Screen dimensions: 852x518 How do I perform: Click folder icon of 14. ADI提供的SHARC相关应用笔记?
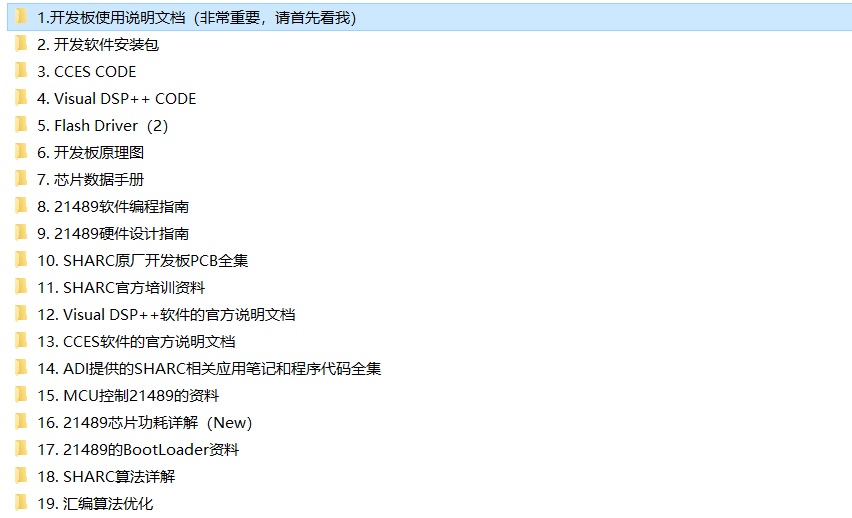[x=21, y=367]
